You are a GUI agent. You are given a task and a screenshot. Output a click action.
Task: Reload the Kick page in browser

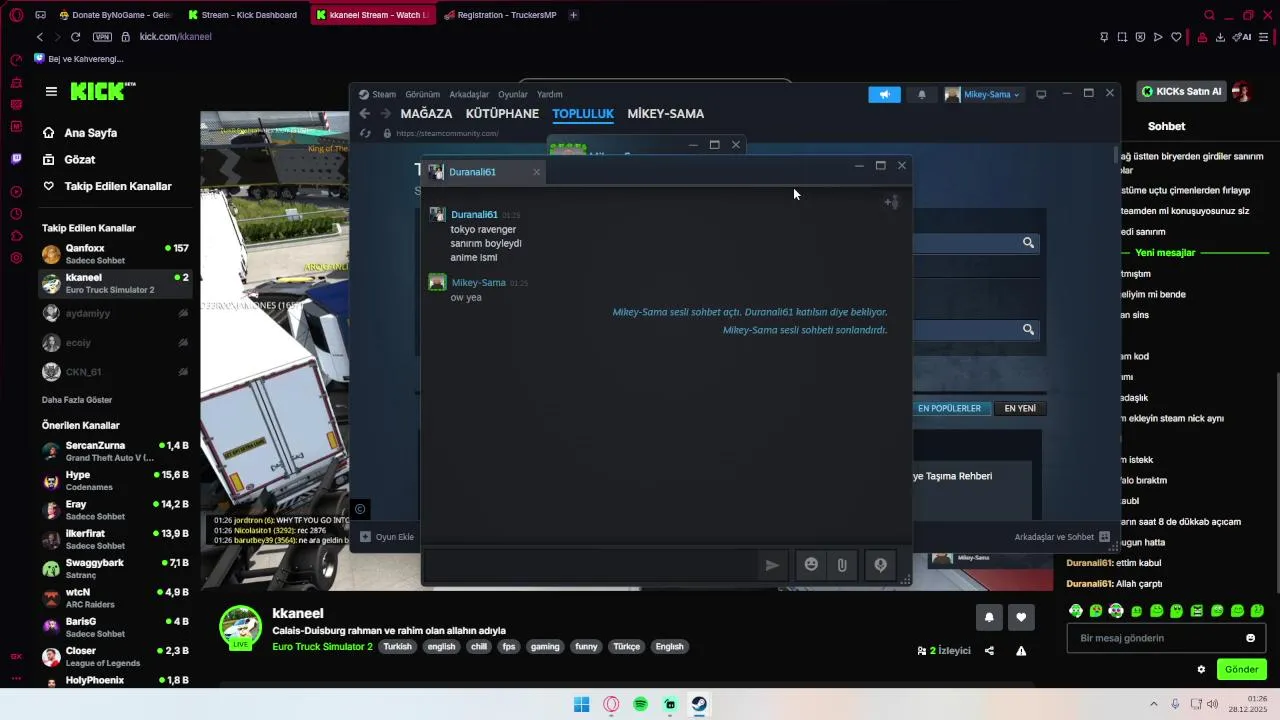[x=75, y=37]
